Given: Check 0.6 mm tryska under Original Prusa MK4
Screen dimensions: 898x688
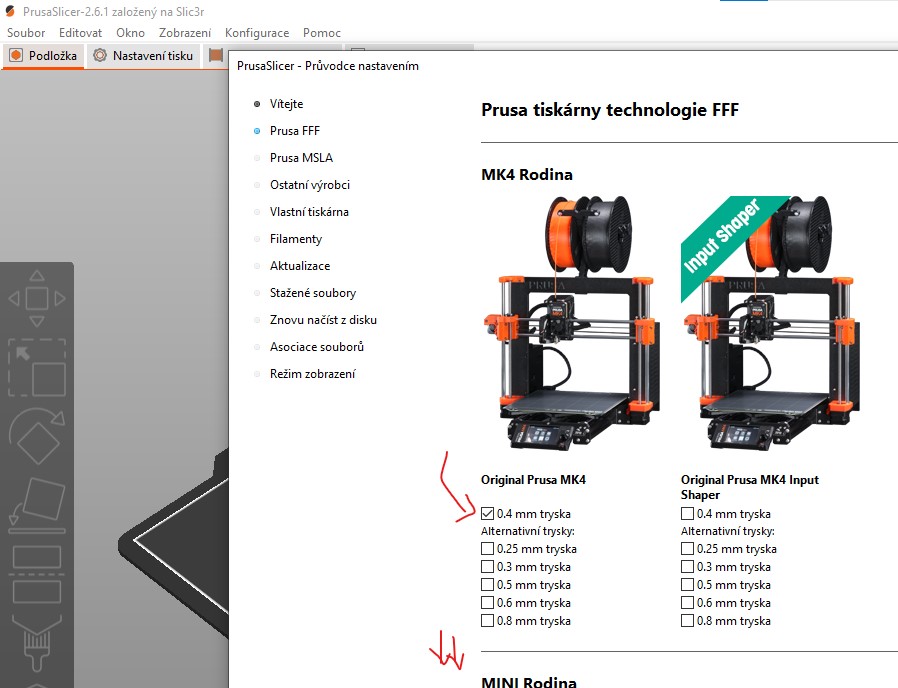Looking at the screenshot, I should tap(488, 603).
